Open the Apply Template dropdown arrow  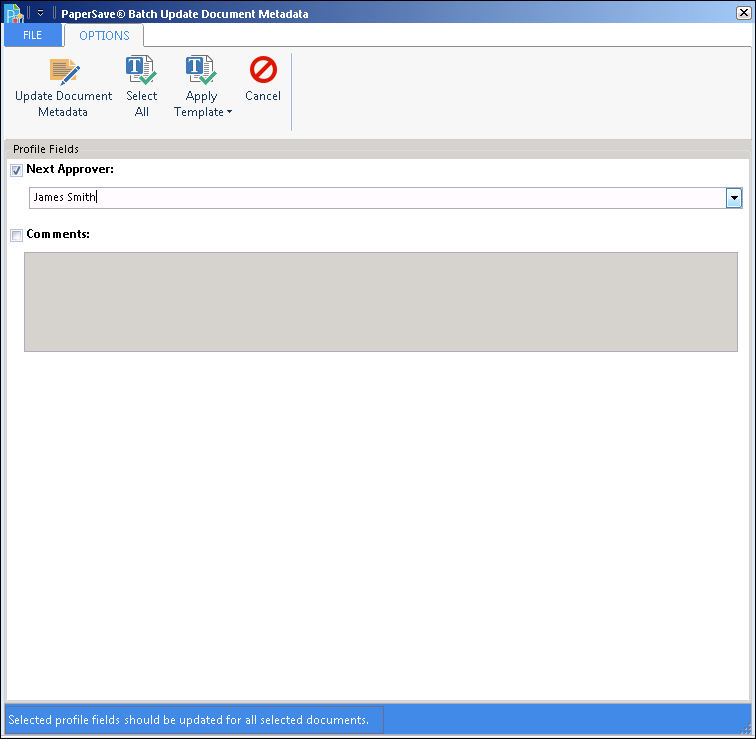(229, 112)
